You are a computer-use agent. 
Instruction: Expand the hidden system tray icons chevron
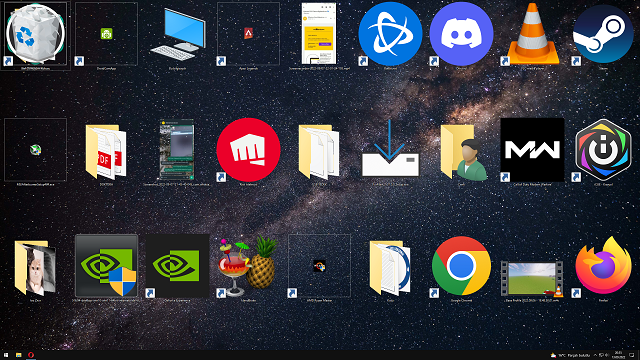[595, 356]
